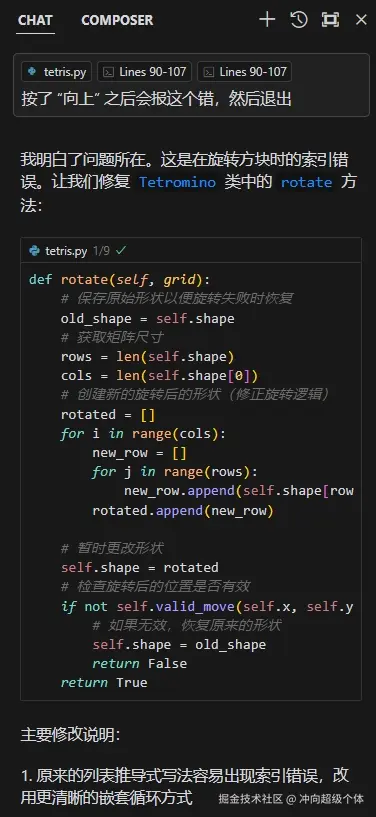Screen dimensions: 376x817
Task: Click the Tetromino class link
Action: click(177, 183)
